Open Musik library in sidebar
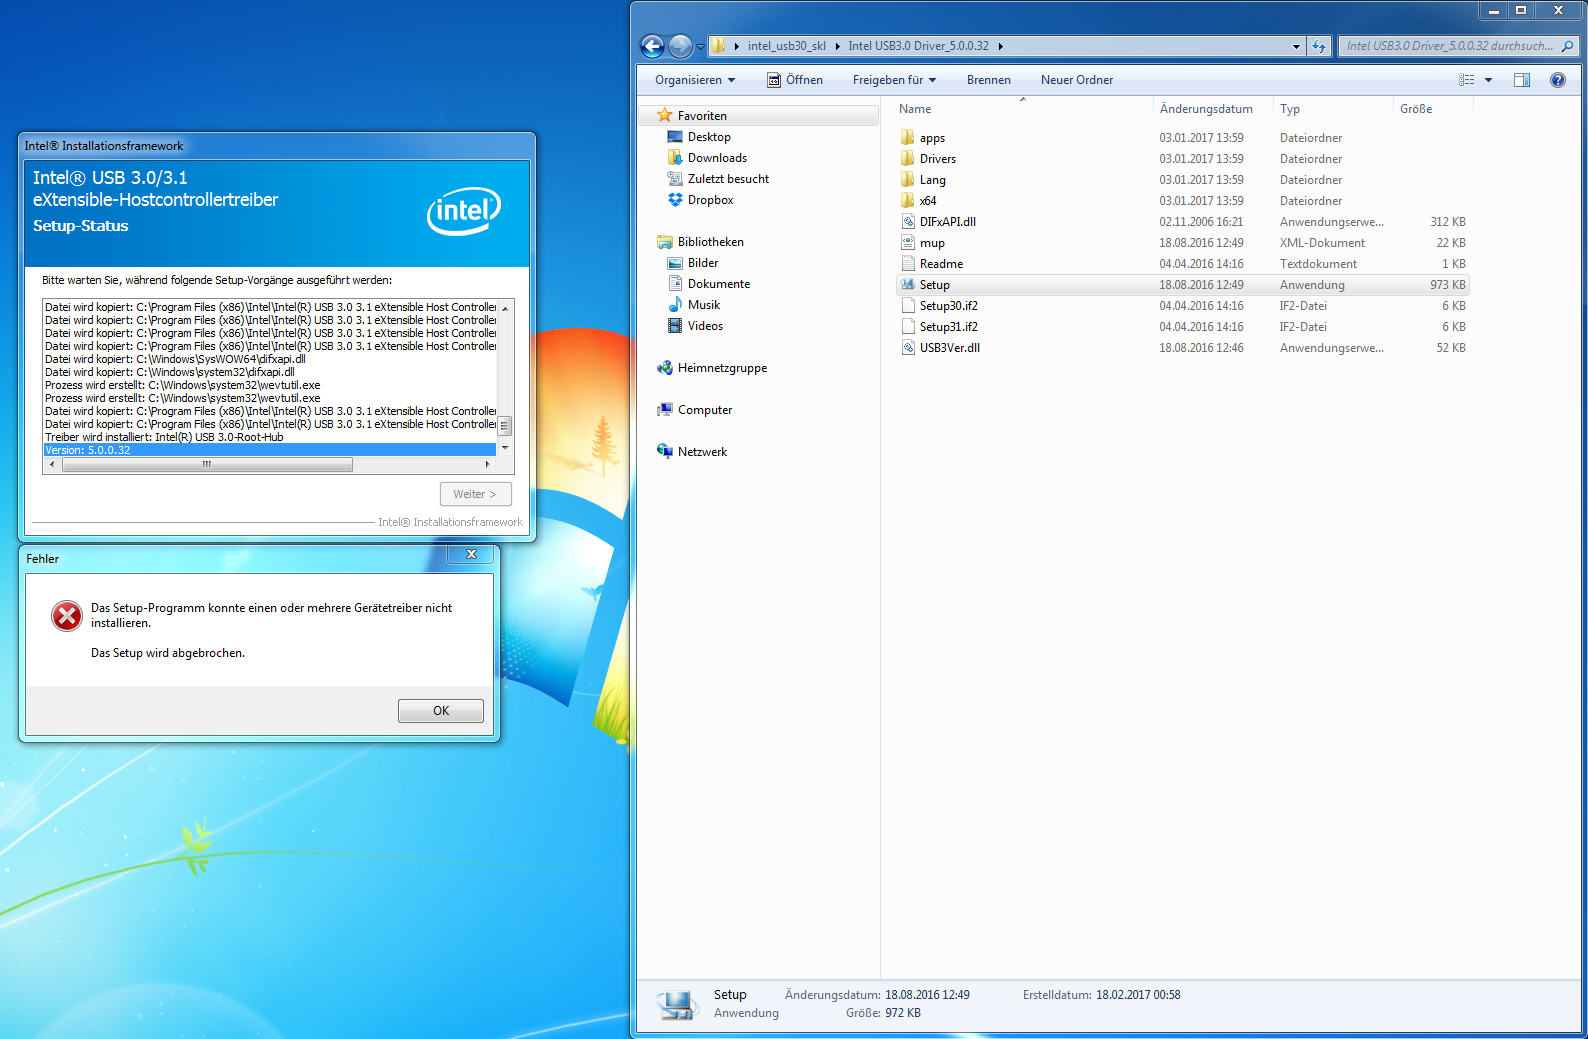 pyautogui.click(x=693, y=305)
